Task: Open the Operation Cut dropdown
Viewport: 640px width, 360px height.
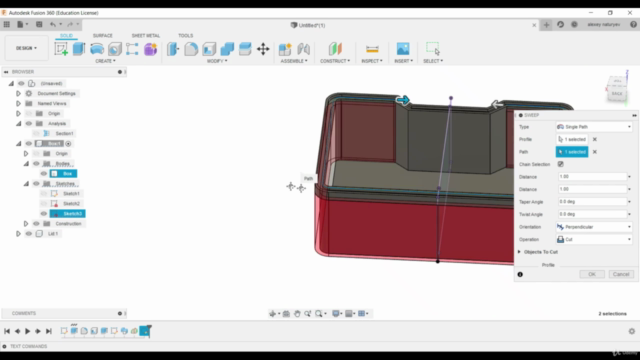Action: (594, 239)
